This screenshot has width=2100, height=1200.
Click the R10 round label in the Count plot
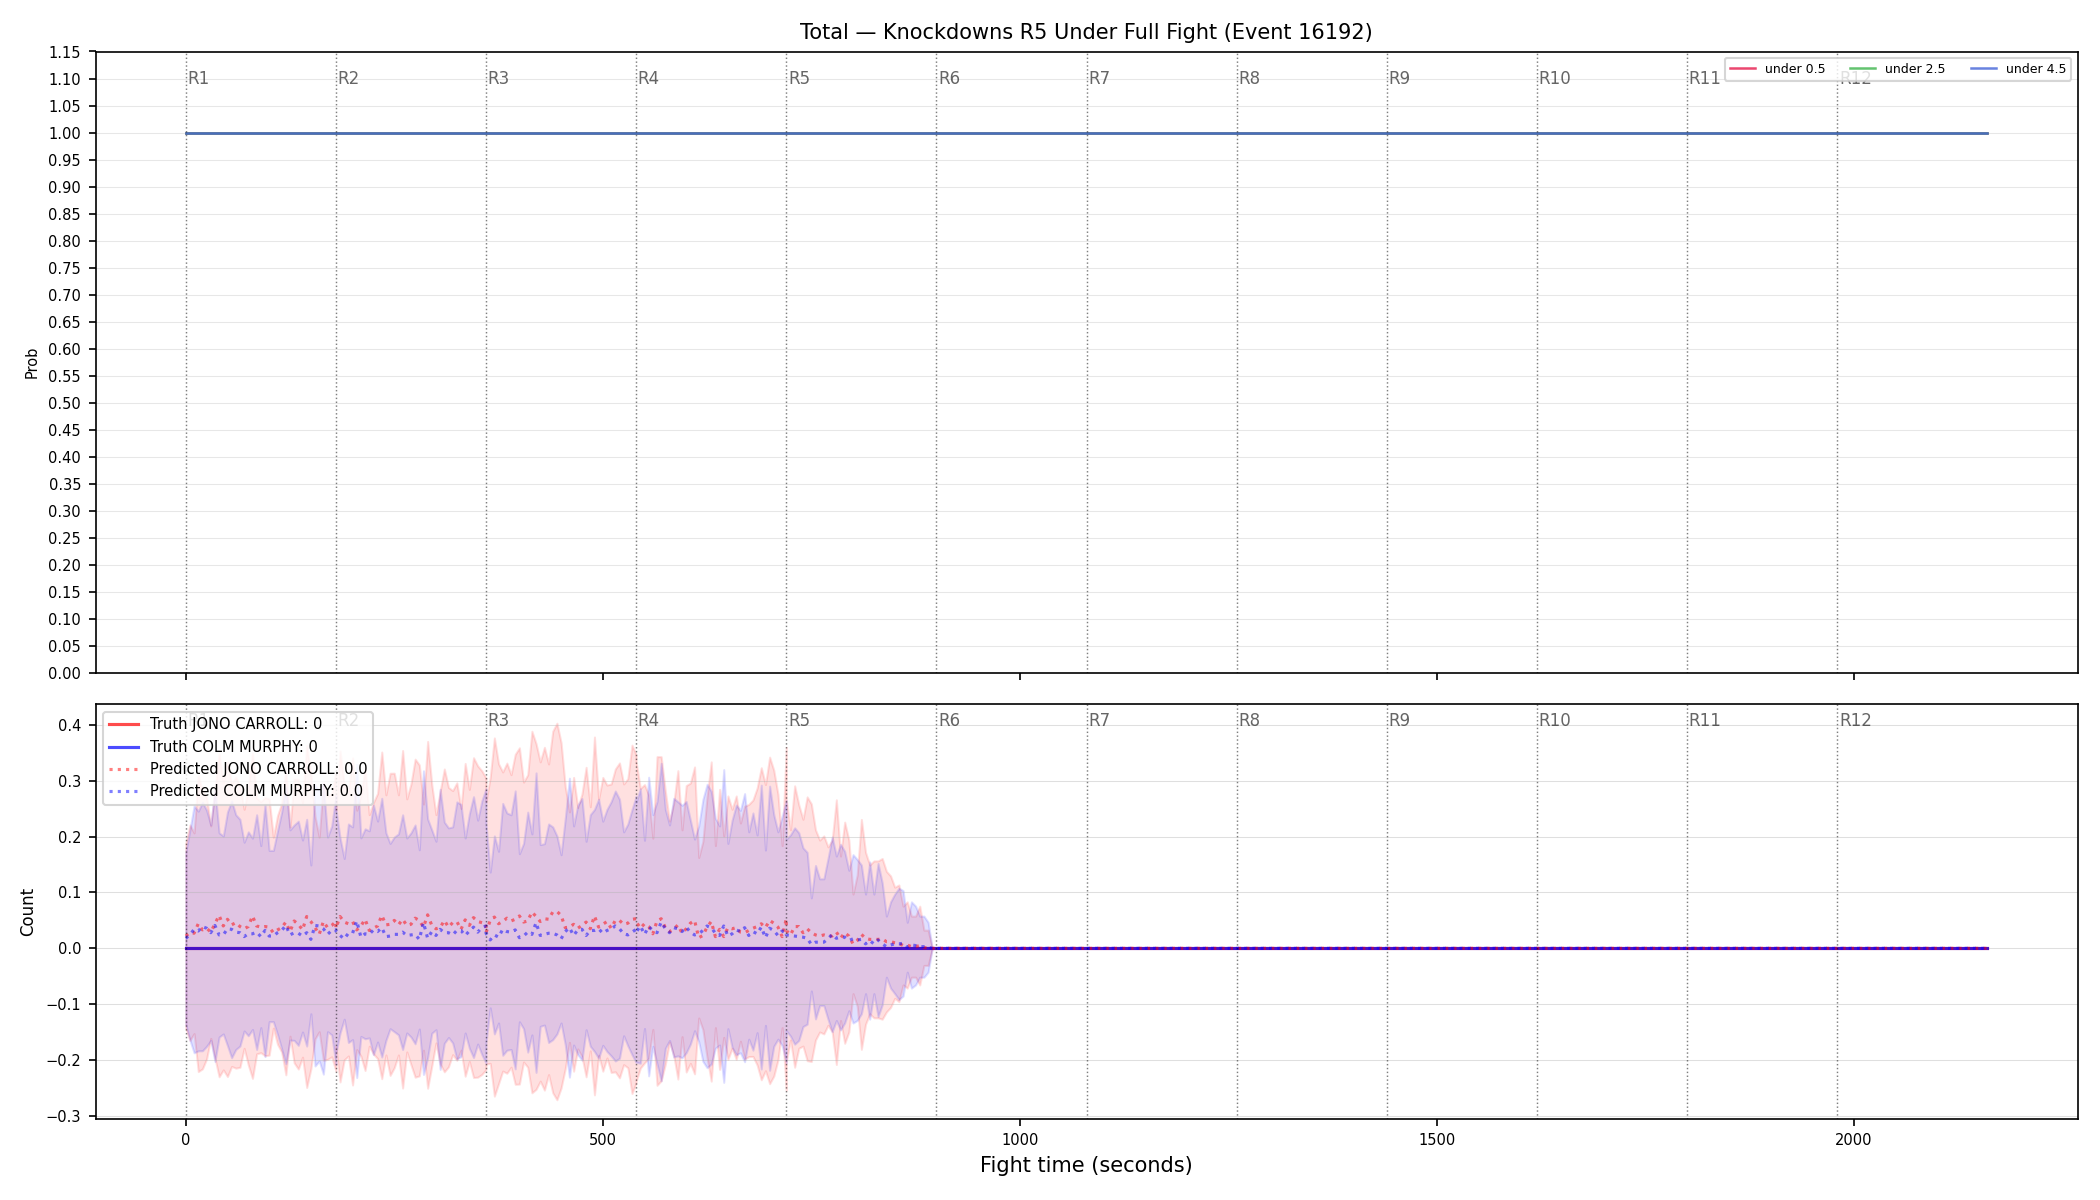coord(1554,720)
